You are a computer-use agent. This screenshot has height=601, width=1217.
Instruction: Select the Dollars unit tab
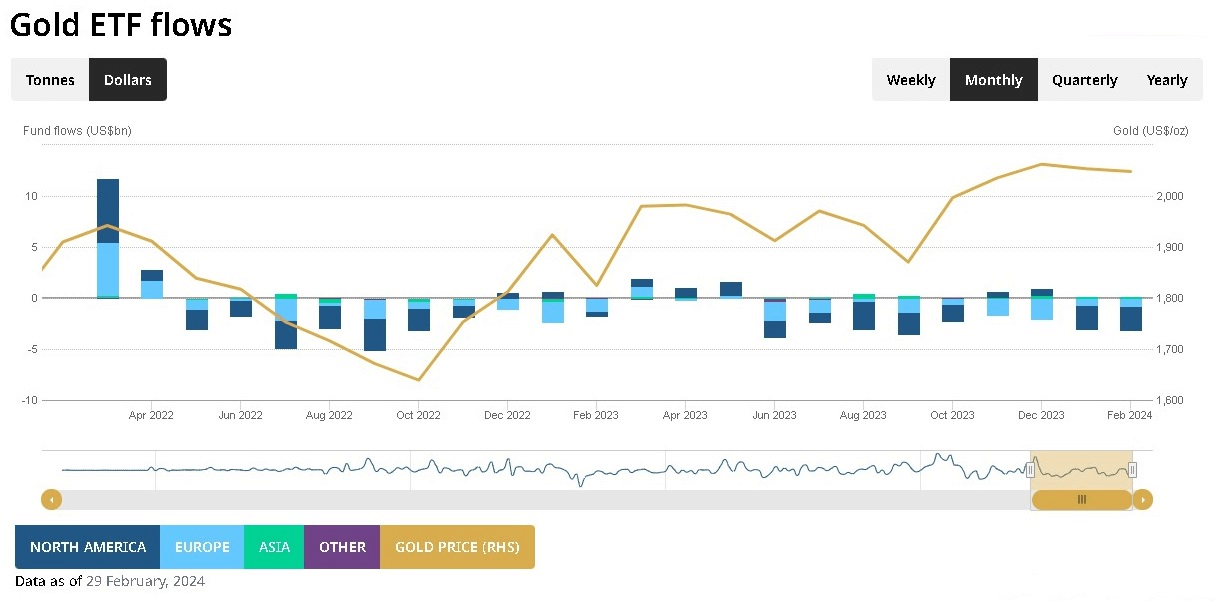(128, 80)
